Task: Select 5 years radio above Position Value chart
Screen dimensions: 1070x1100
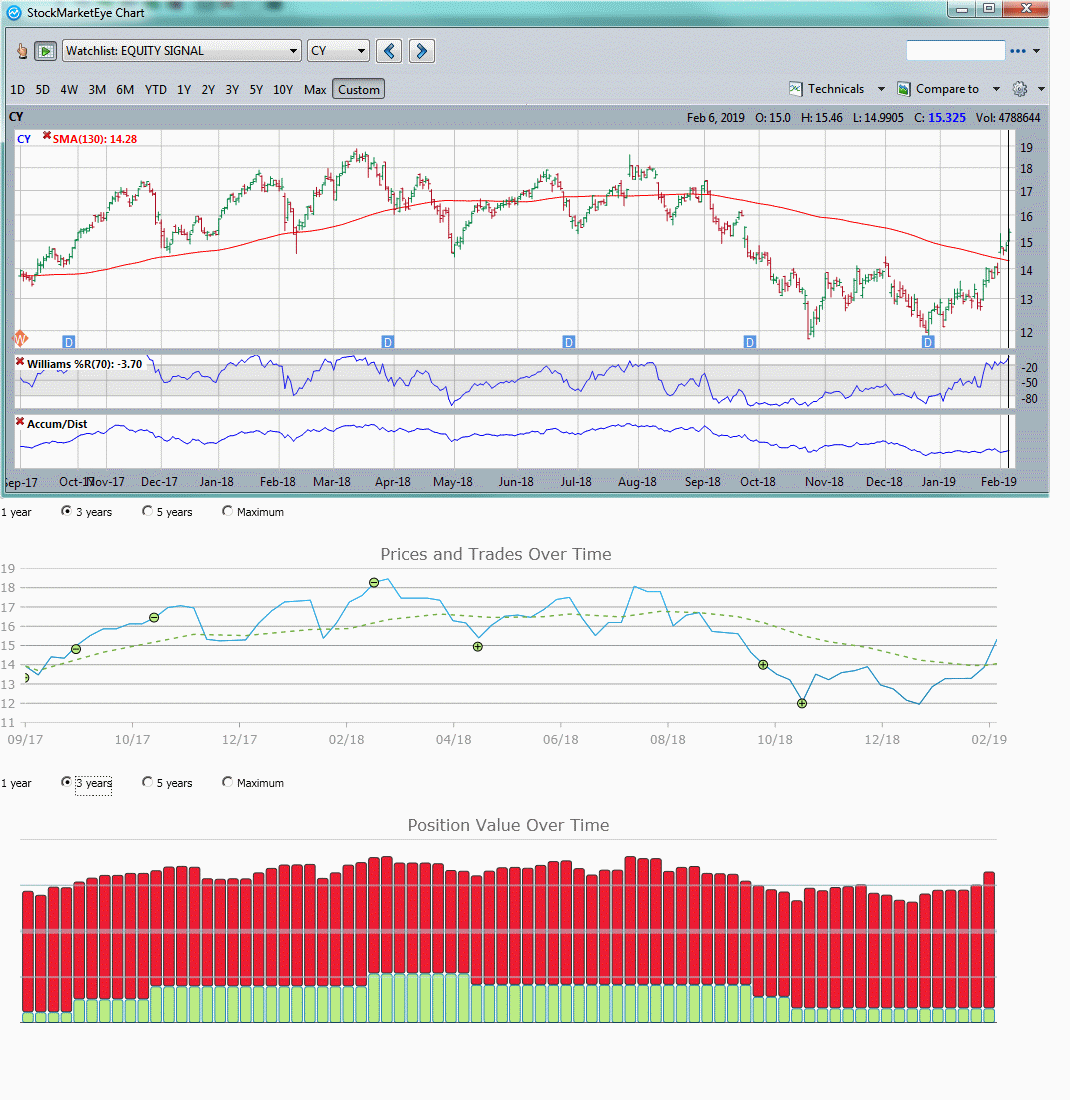Action: [x=148, y=782]
